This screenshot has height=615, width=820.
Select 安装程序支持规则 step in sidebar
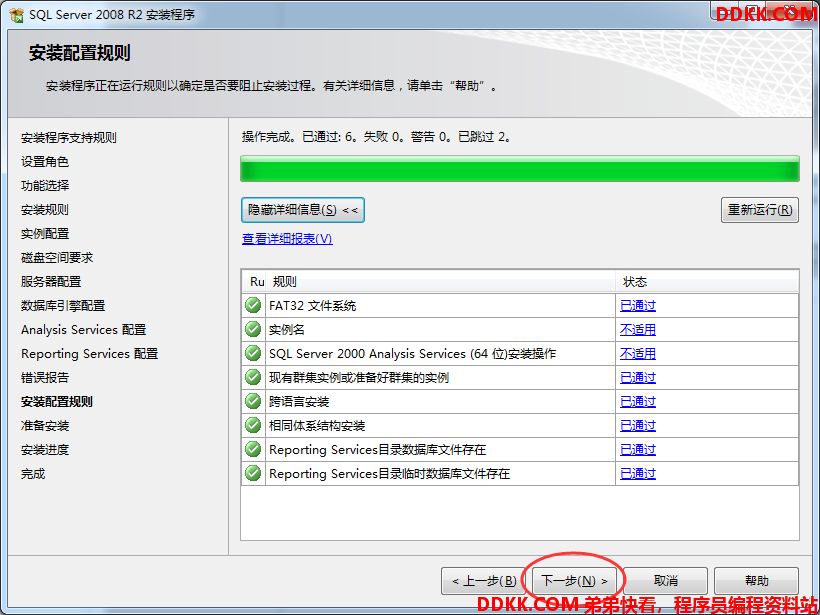coord(69,138)
